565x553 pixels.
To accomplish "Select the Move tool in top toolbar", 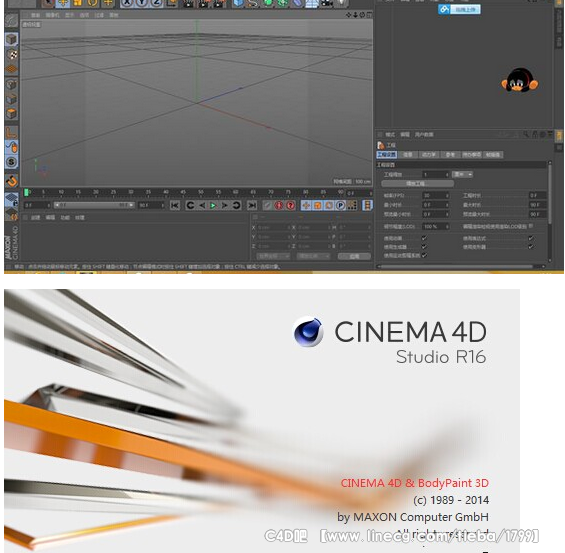I will click(x=63, y=3).
